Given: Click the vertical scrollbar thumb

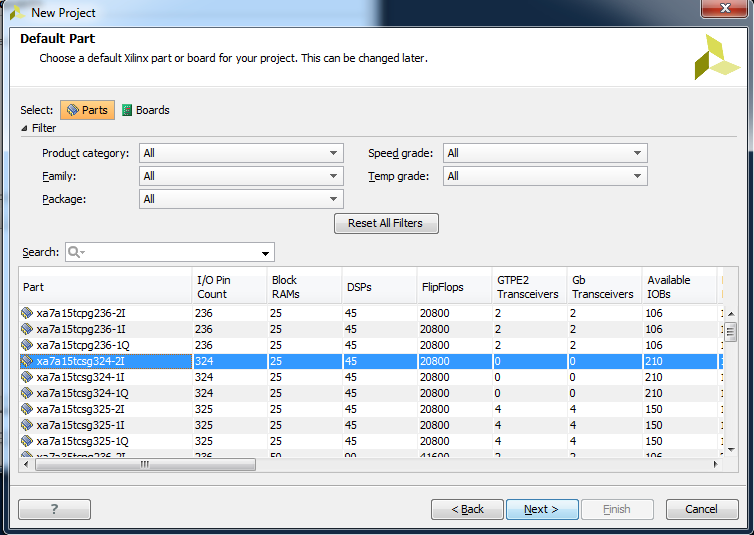Looking at the screenshot, I should coord(731,332).
